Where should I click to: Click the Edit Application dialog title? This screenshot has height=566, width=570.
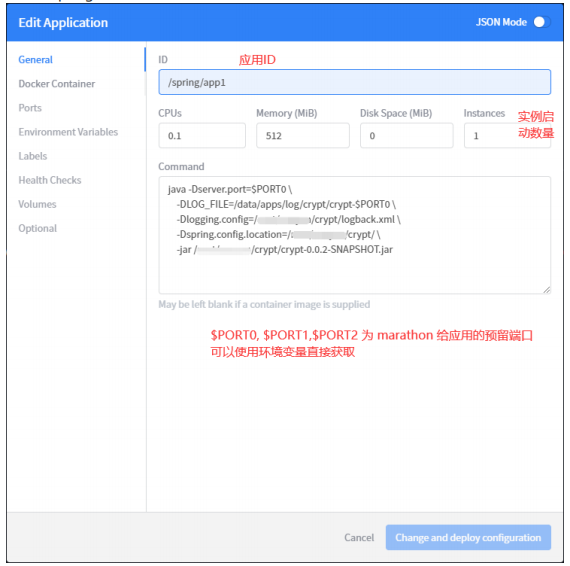point(63,23)
